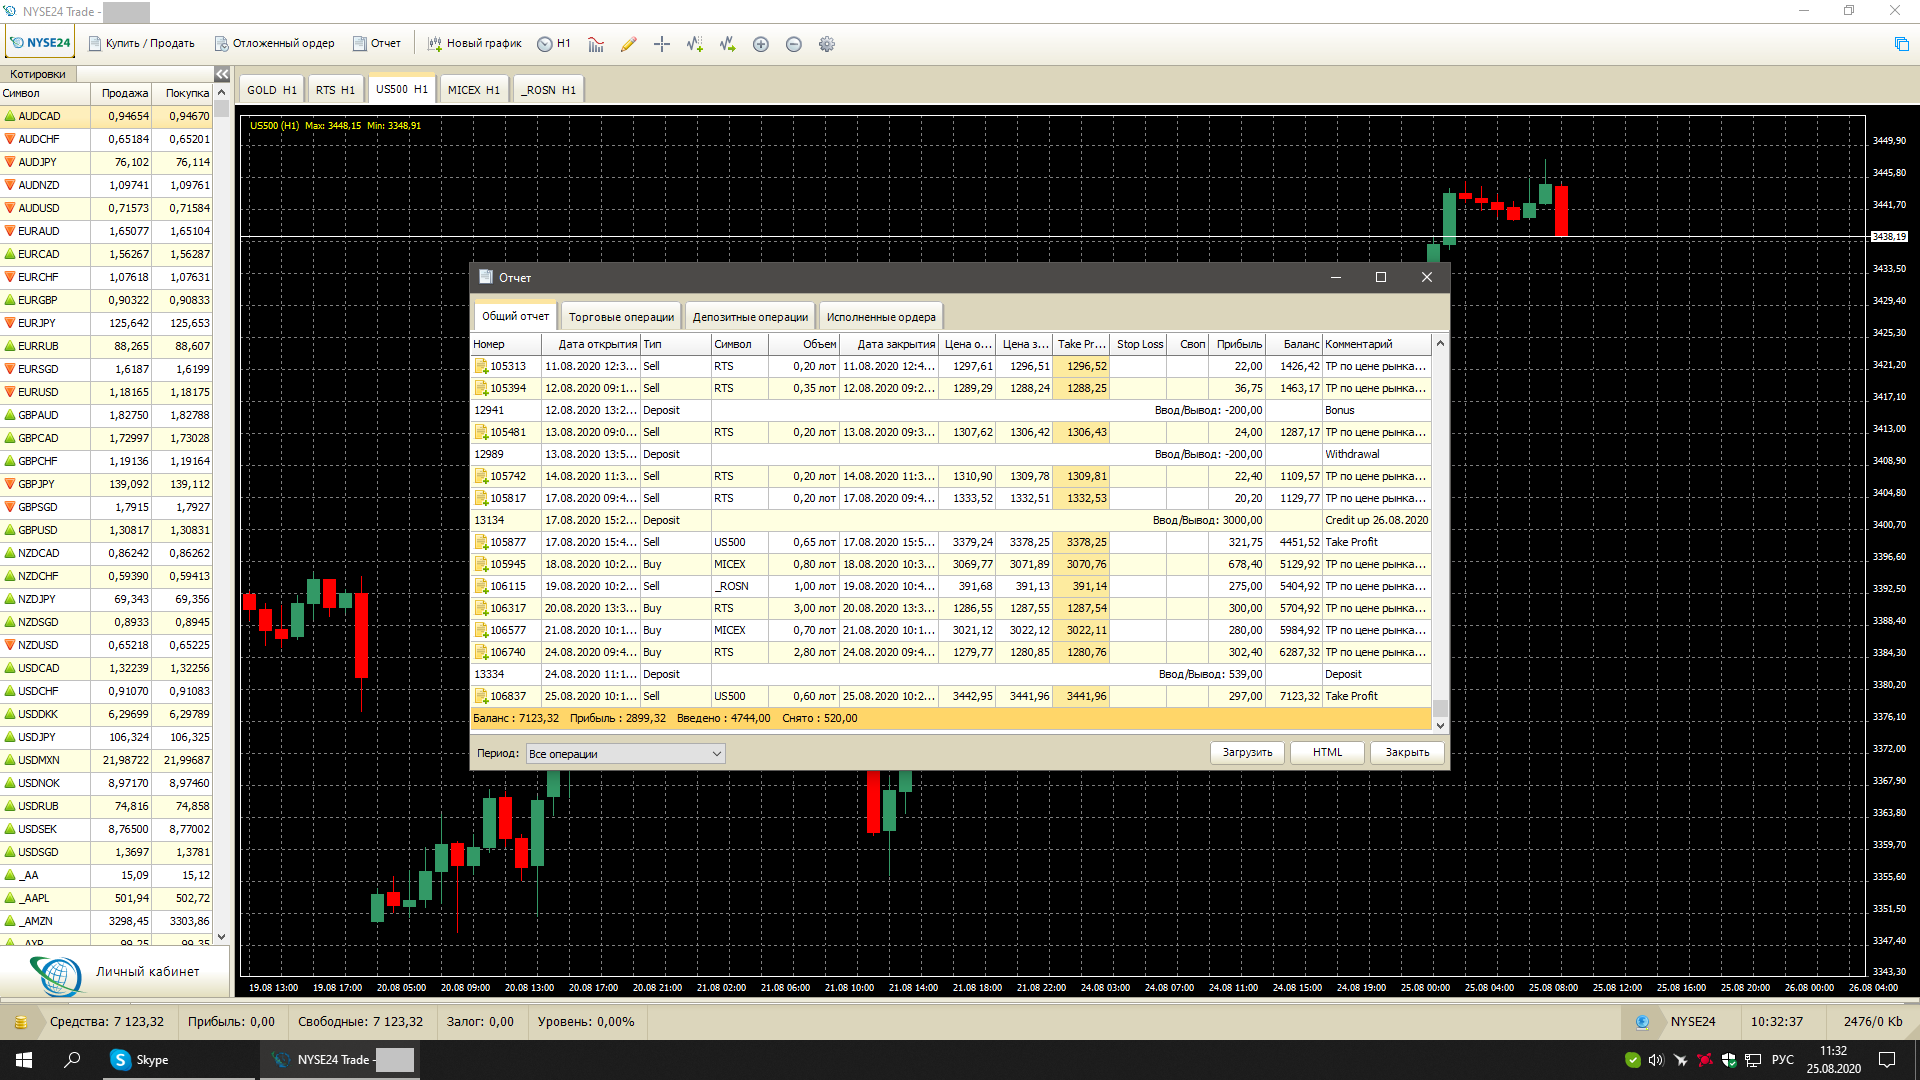Screen dimensions: 1920x1080
Task: Open the Период dropdown Все операции
Action: tap(626, 754)
